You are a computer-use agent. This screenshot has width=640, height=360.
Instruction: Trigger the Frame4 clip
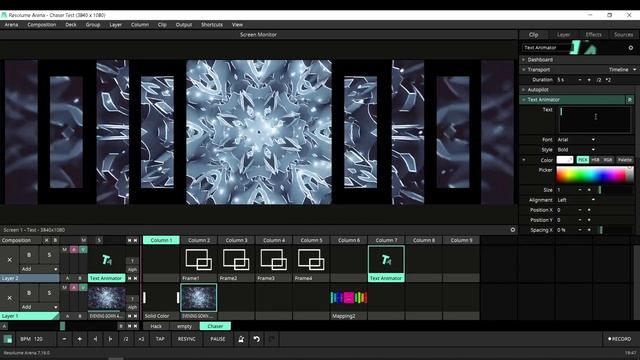tap(311, 260)
